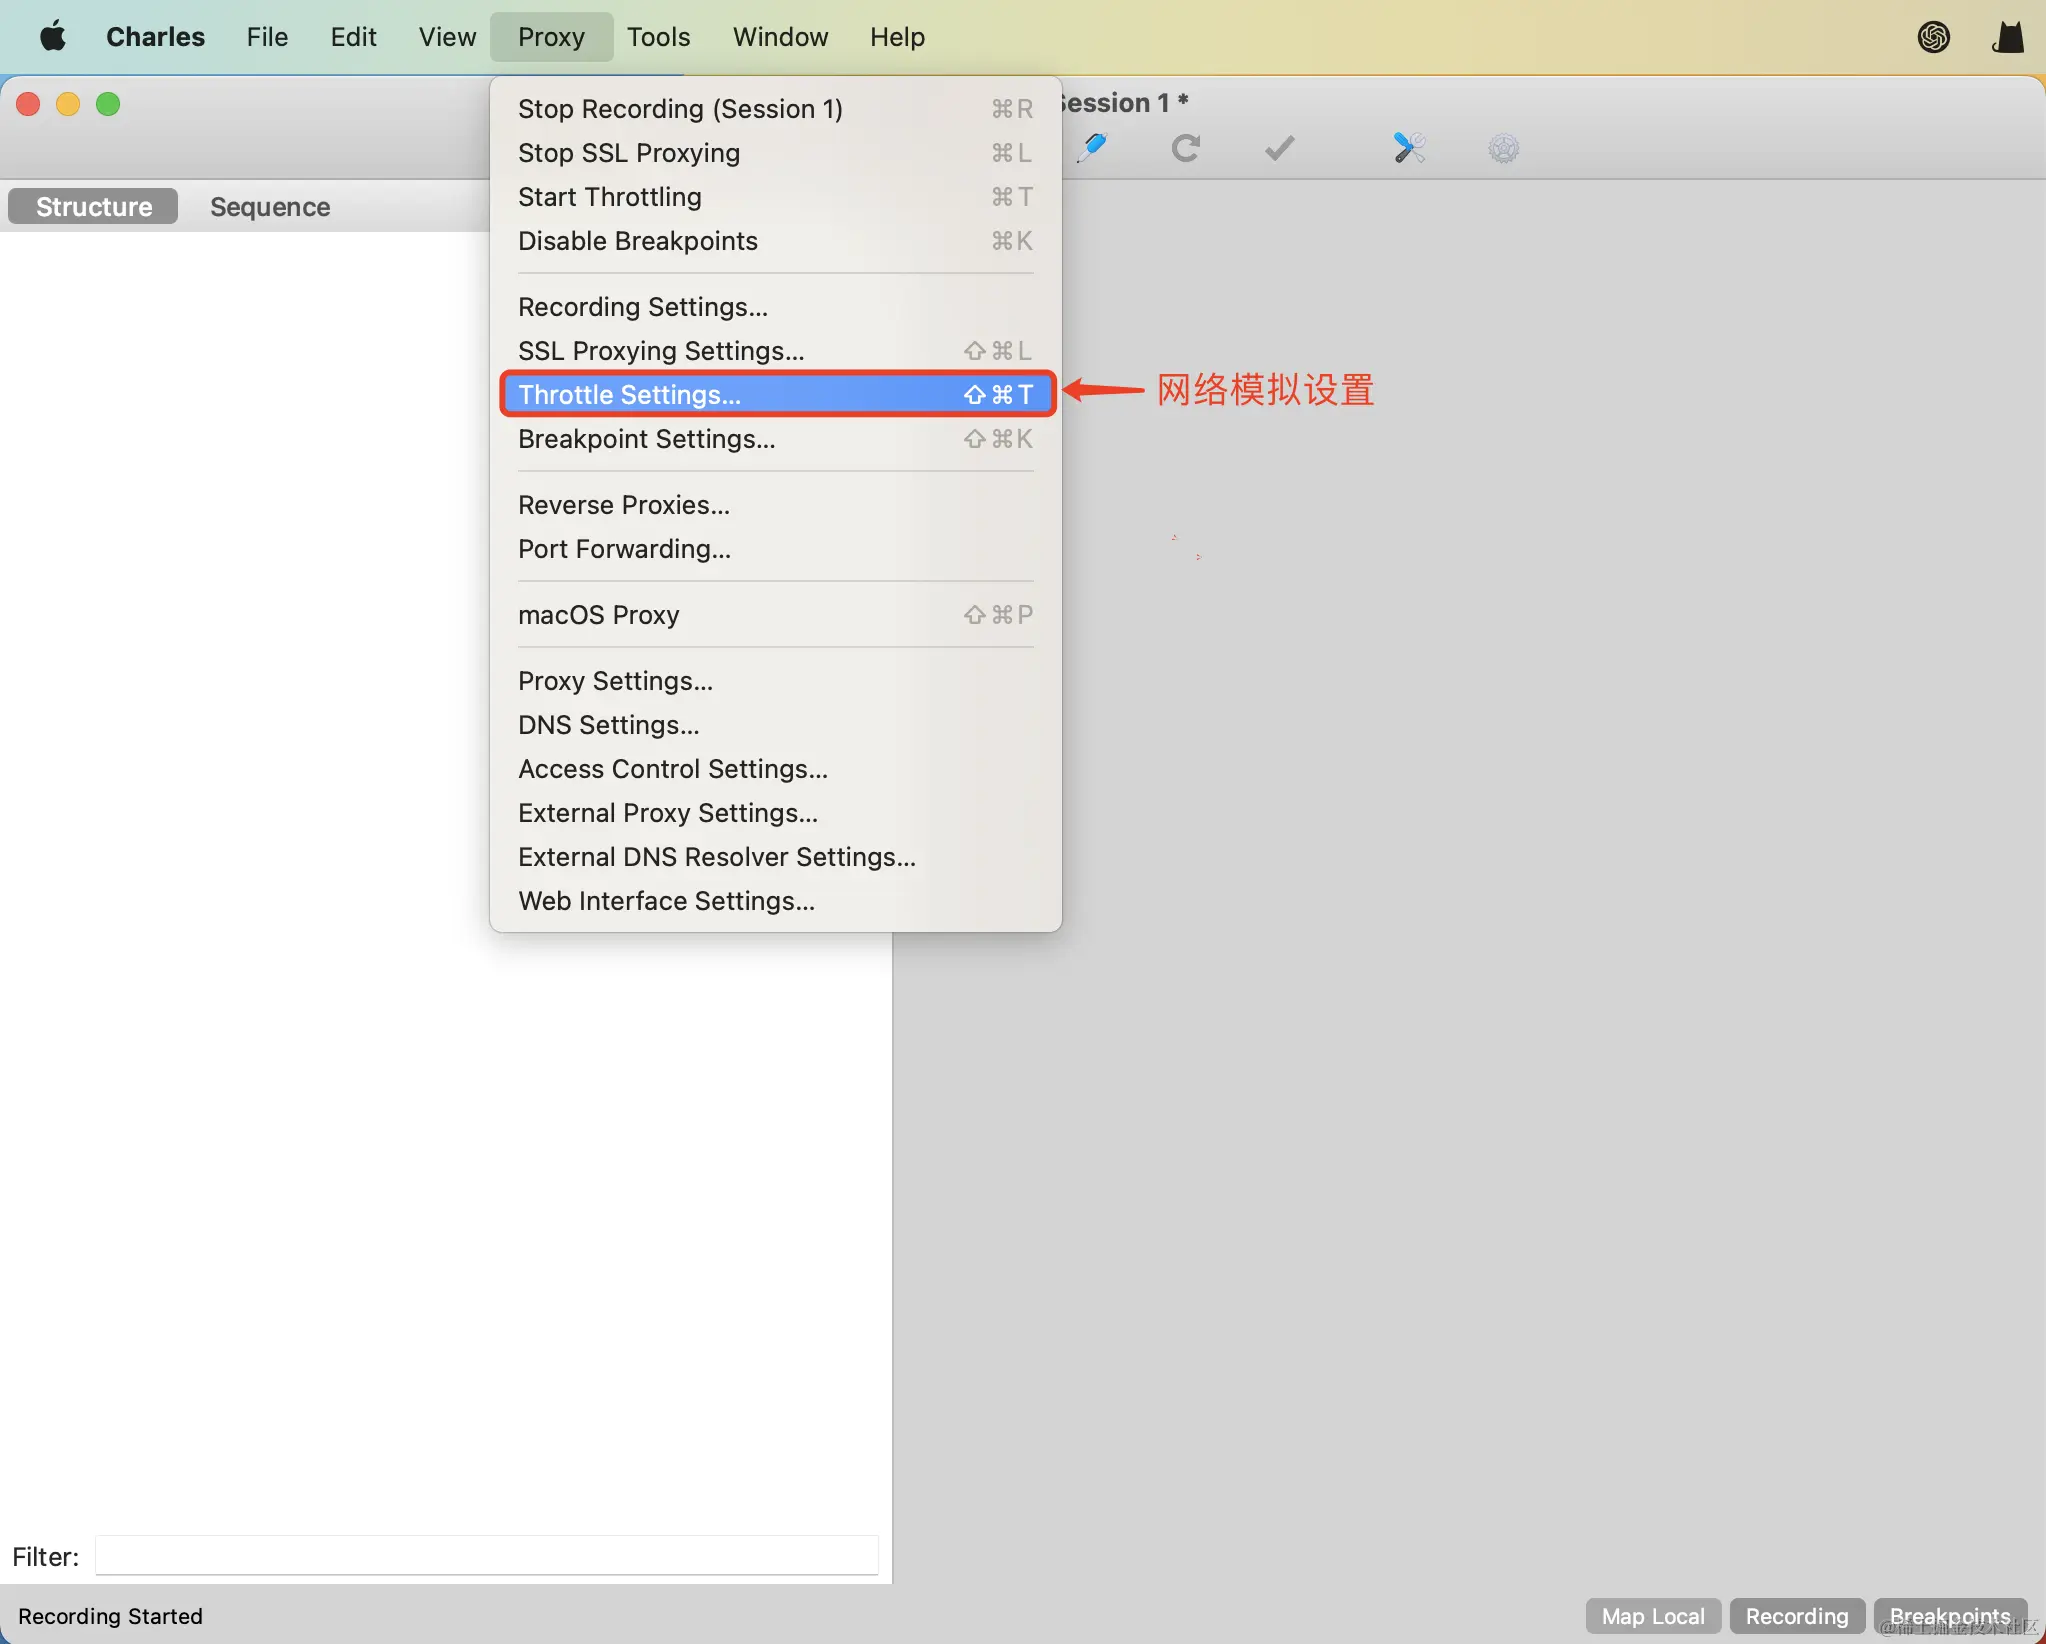Viewport: 2046px width, 1644px height.
Task: Click the Repeat request arrow icon
Action: (1185, 148)
